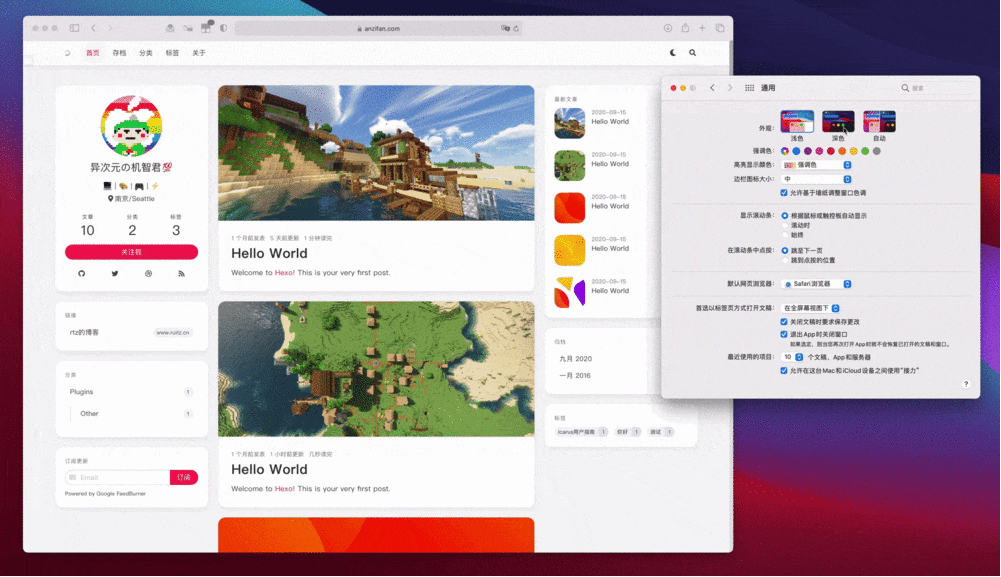Click the 订阅 subscribe button
Screen dimensions: 1001x577
pyautogui.click(x=184, y=477)
